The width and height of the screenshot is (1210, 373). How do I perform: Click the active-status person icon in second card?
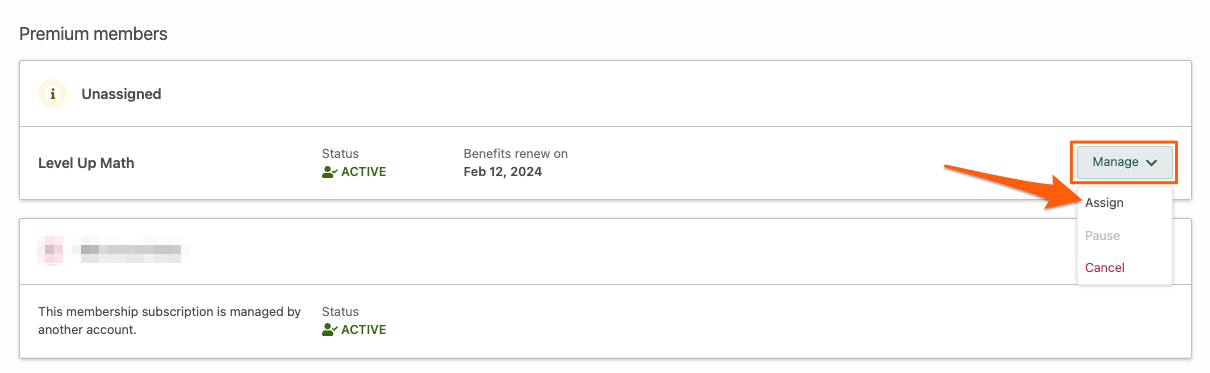click(330, 330)
